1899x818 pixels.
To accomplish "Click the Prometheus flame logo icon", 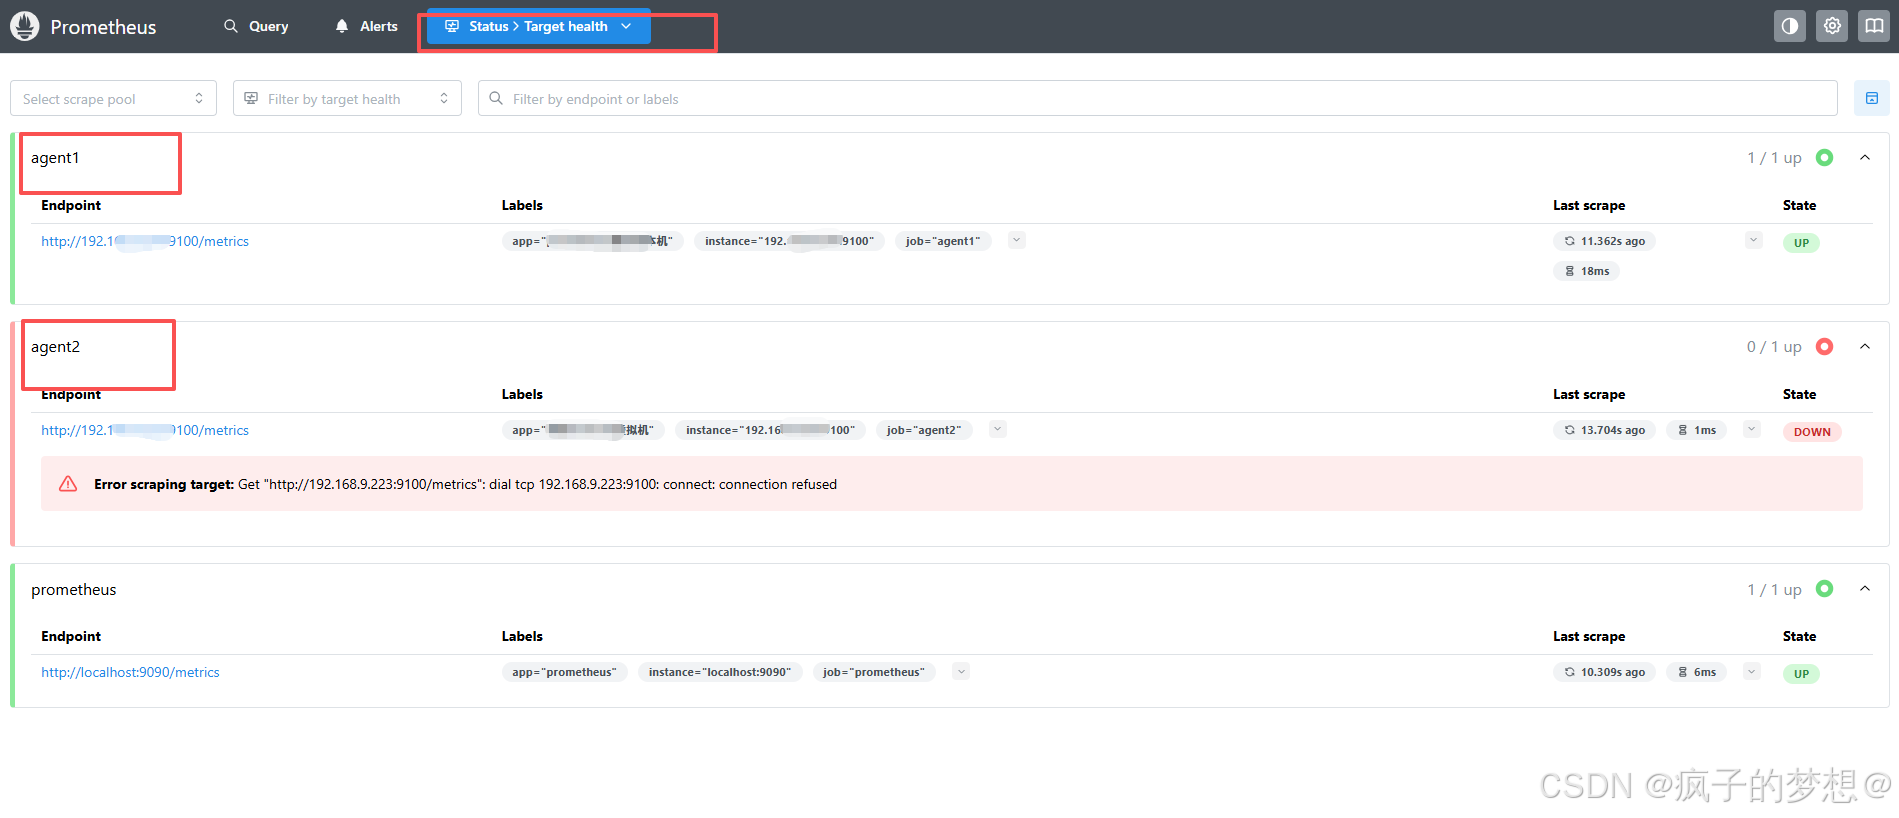I will (x=25, y=26).
